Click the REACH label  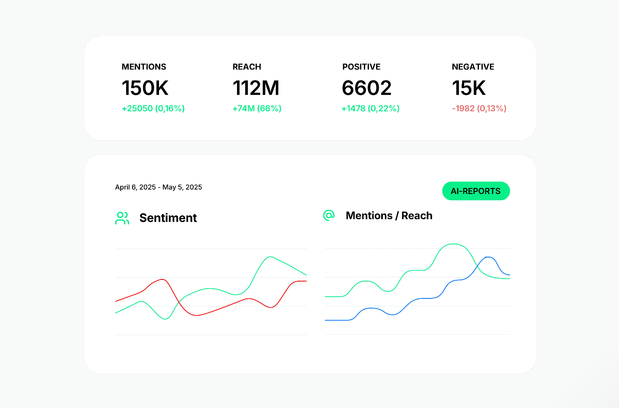pyautogui.click(x=247, y=67)
